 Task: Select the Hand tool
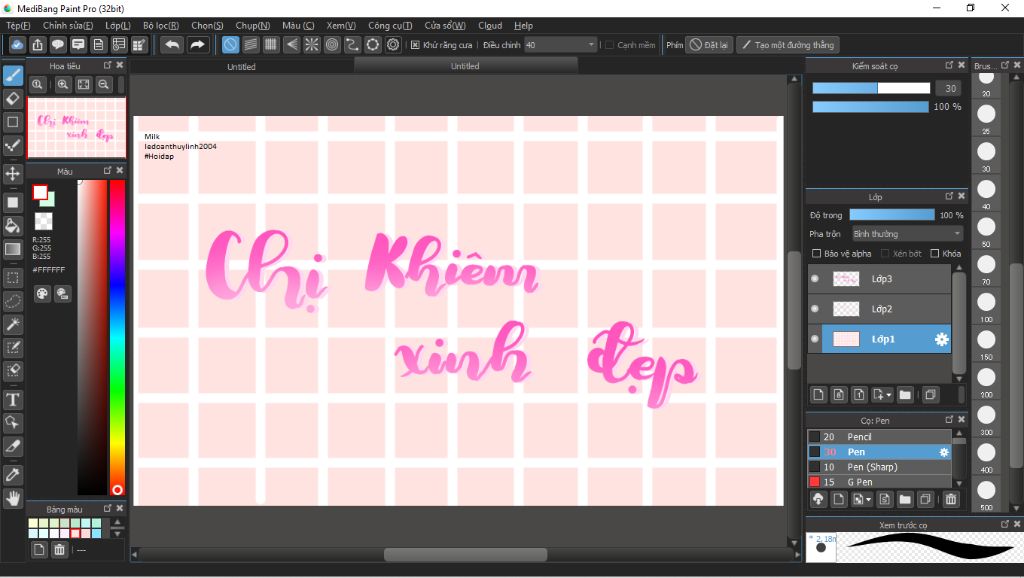[x=13, y=498]
